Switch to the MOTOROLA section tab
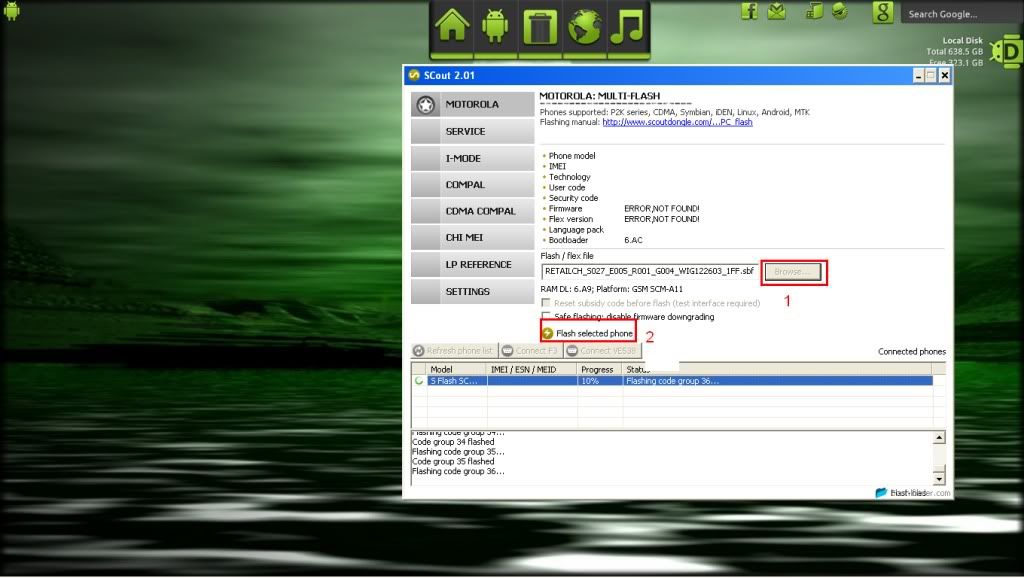 [473, 104]
